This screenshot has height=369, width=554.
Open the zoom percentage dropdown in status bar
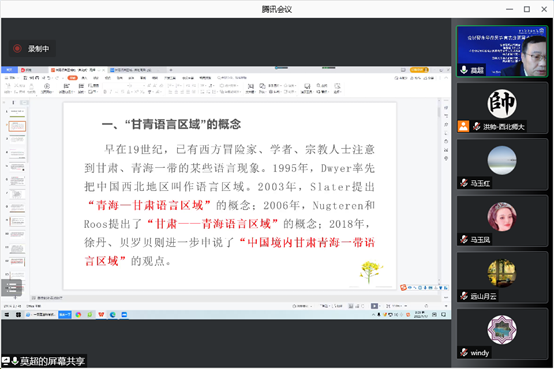(x=397, y=306)
